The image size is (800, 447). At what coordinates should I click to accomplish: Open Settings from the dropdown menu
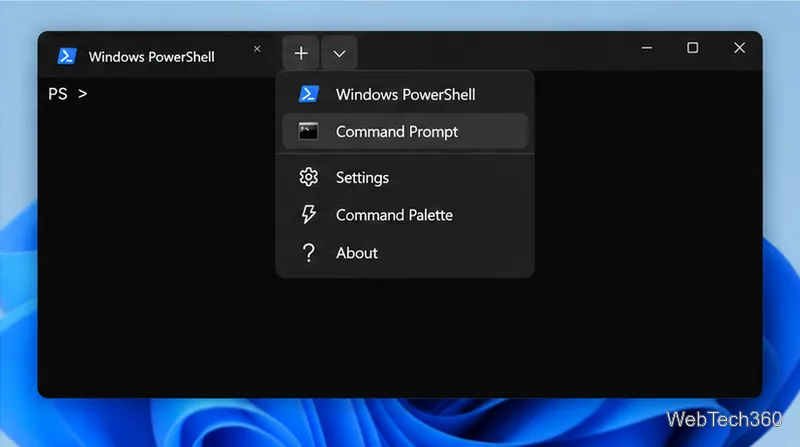[405, 178]
